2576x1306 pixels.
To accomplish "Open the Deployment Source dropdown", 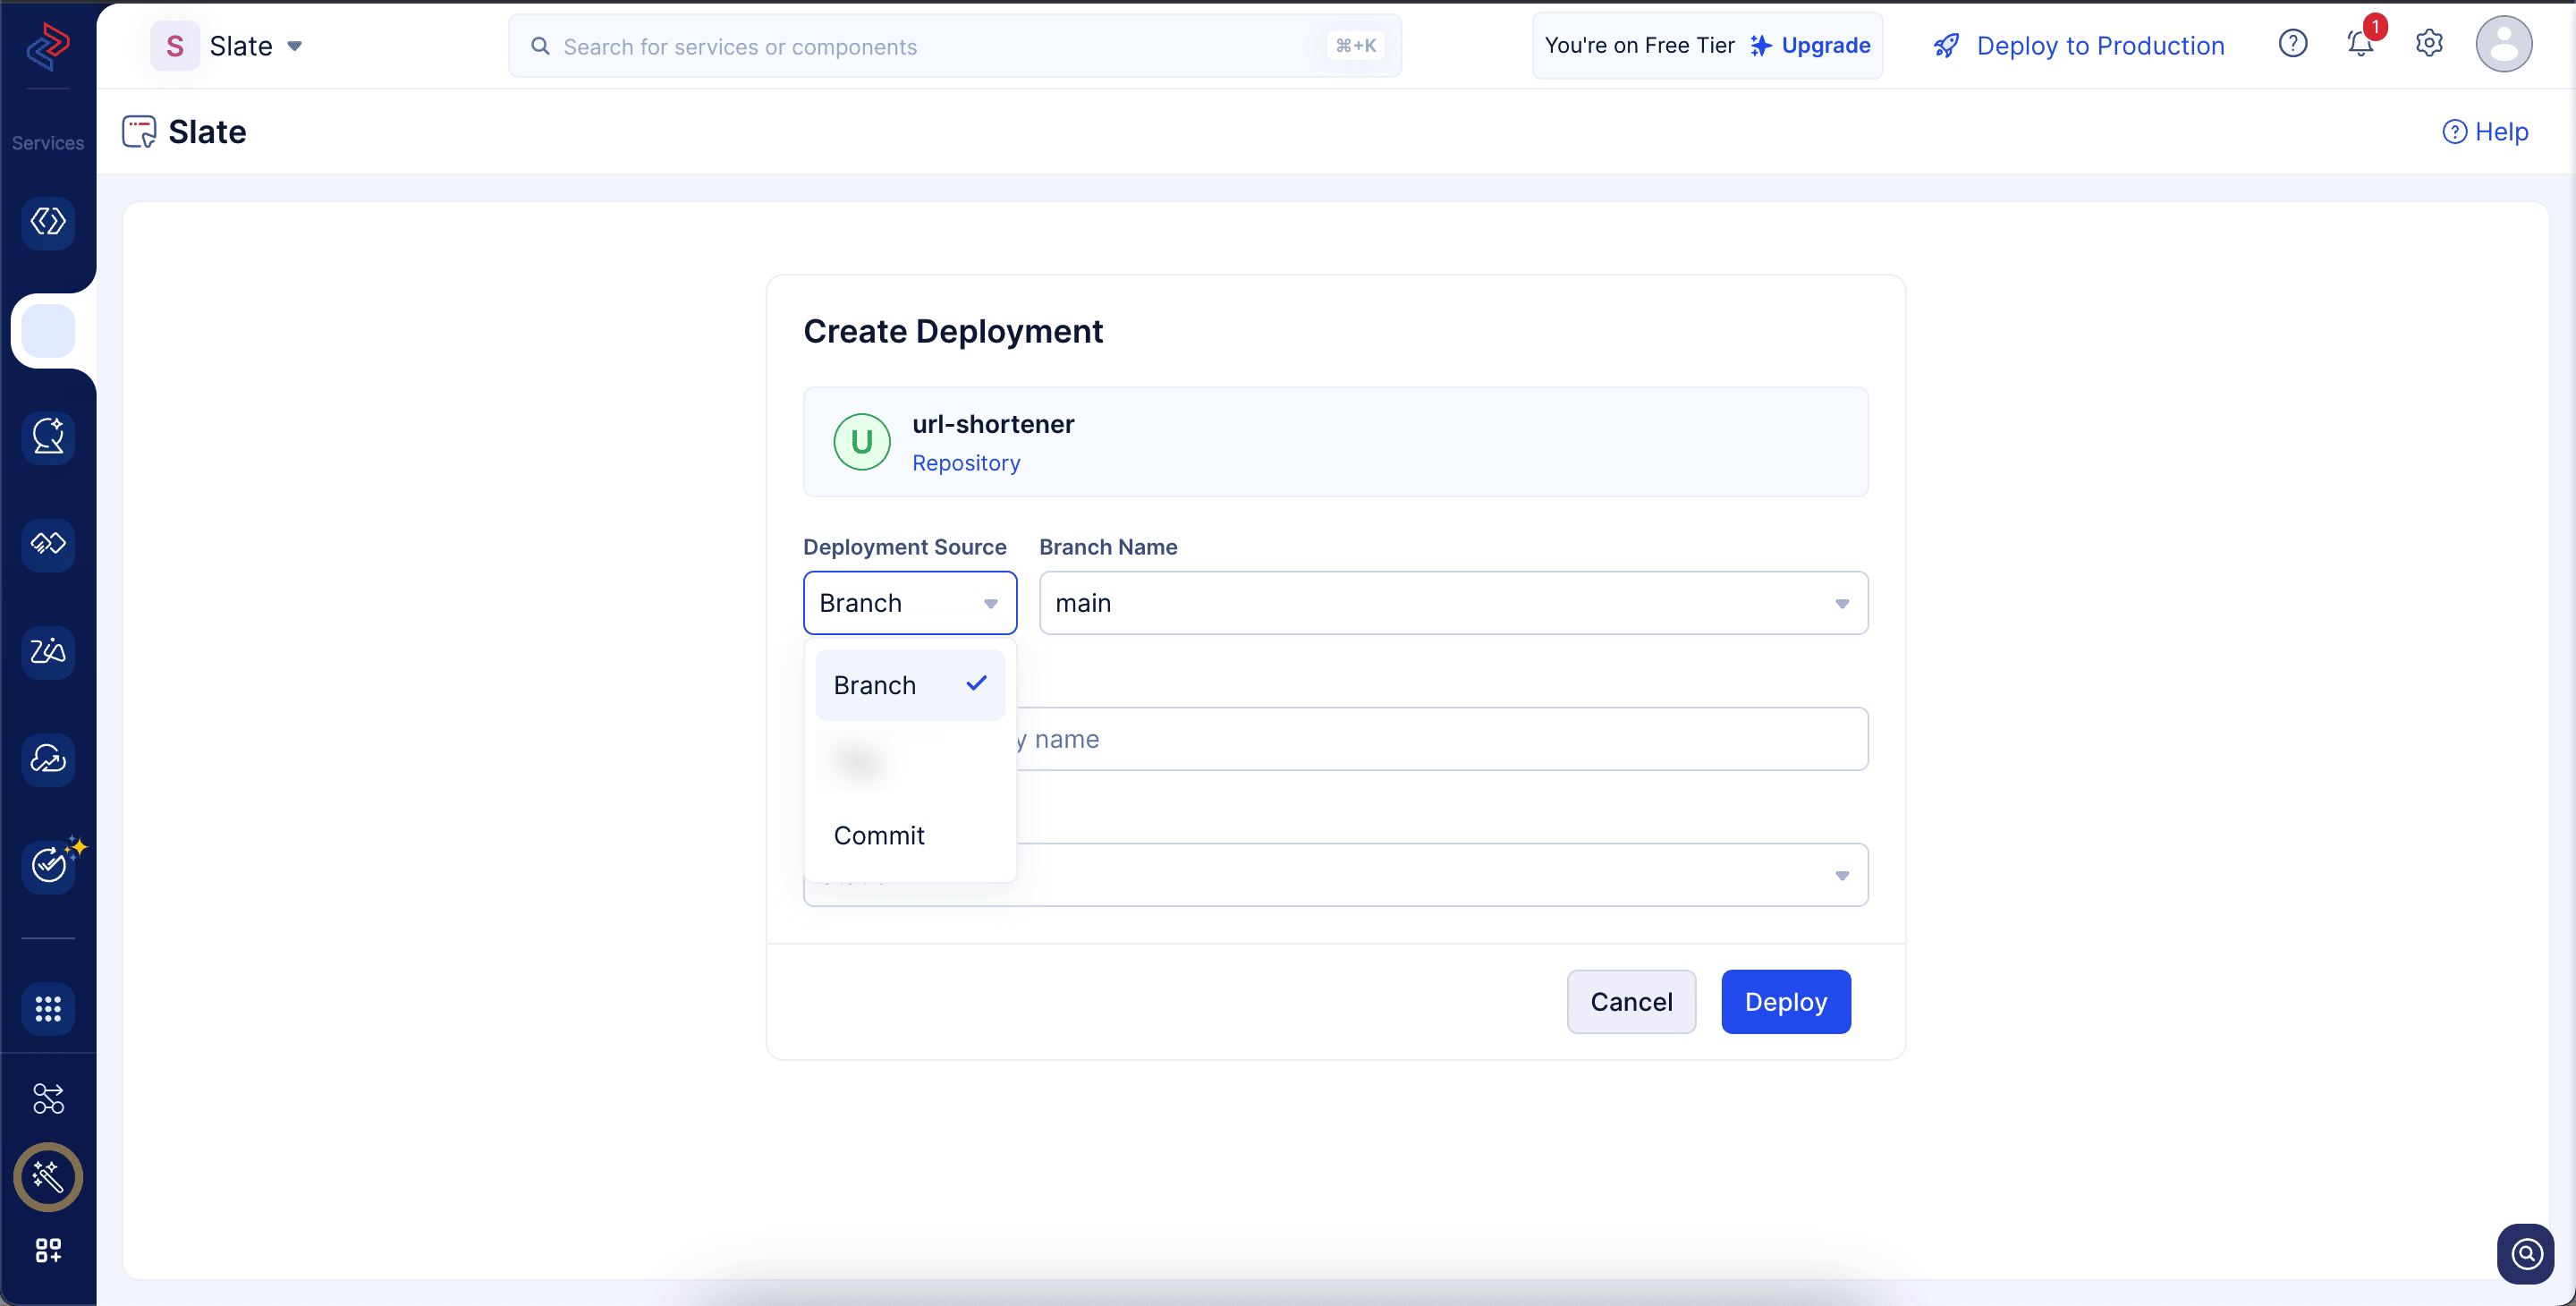I will (x=910, y=603).
